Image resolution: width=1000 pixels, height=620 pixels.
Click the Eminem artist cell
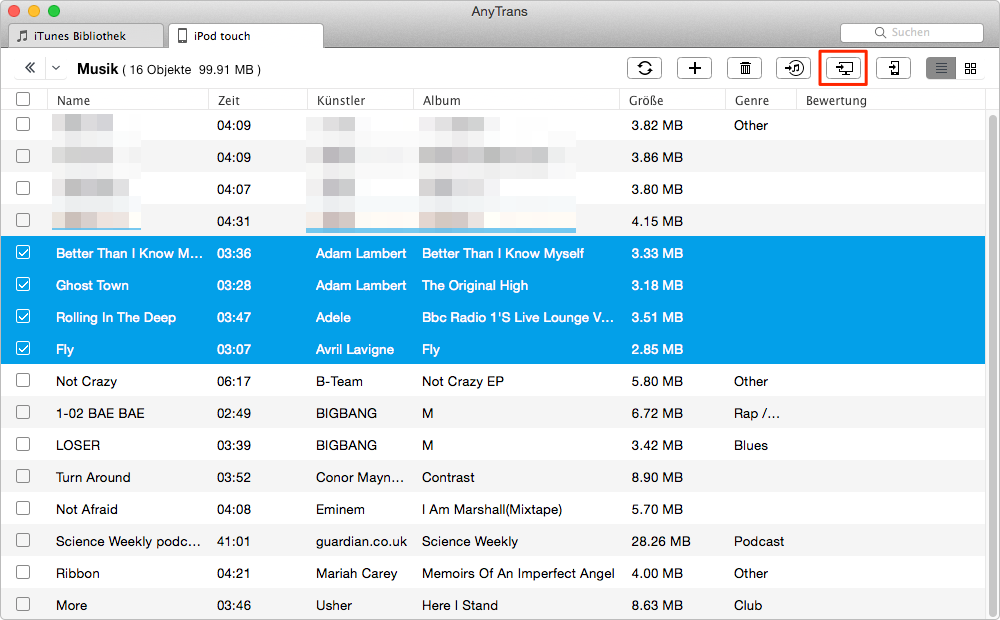340,509
